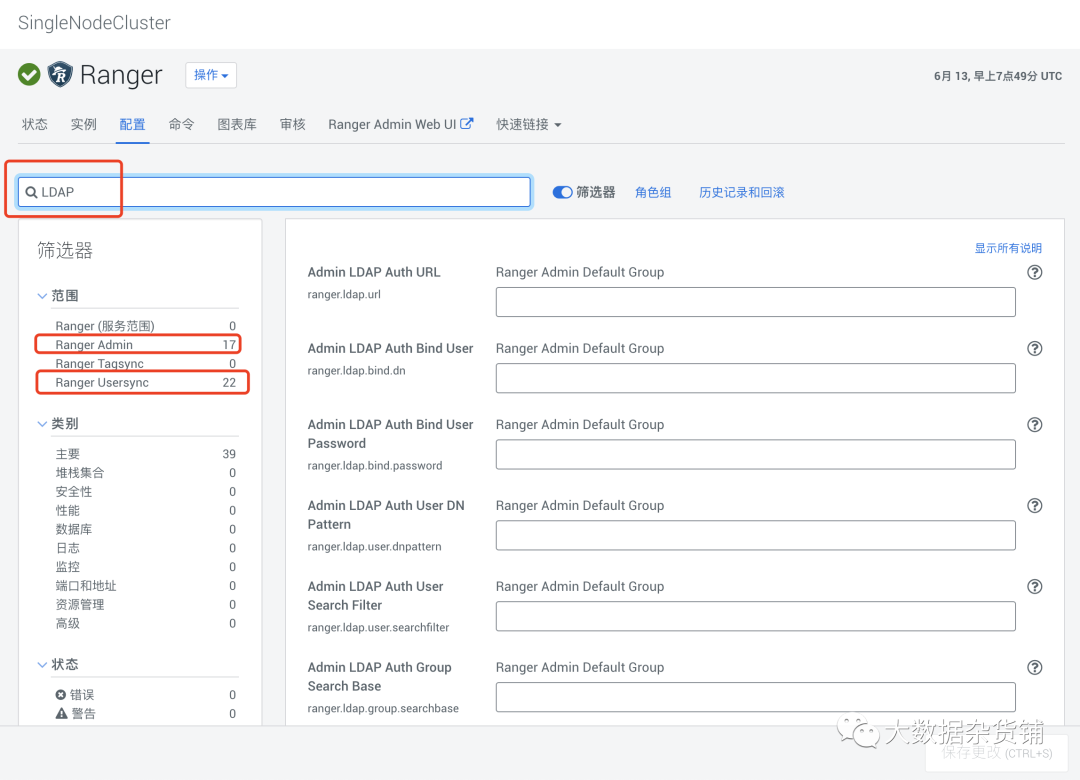Click the ranger.ldap.url input field
The image size is (1080, 780).
pyautogui.click(x=755, y=302)
